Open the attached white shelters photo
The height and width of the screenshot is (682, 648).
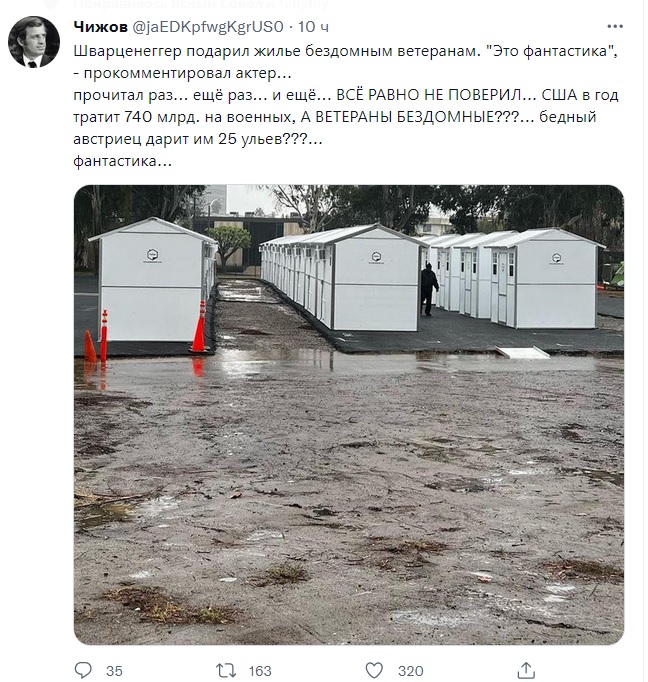(x=349, y=415)
